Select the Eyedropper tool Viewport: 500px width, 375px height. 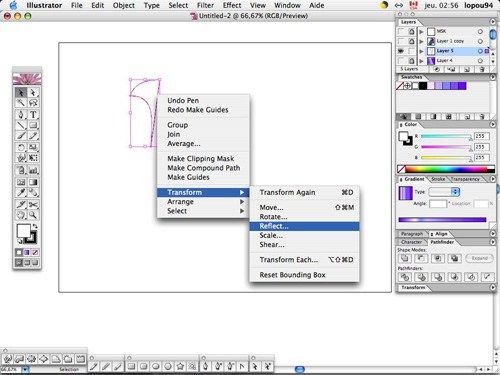tap(21, 193)
